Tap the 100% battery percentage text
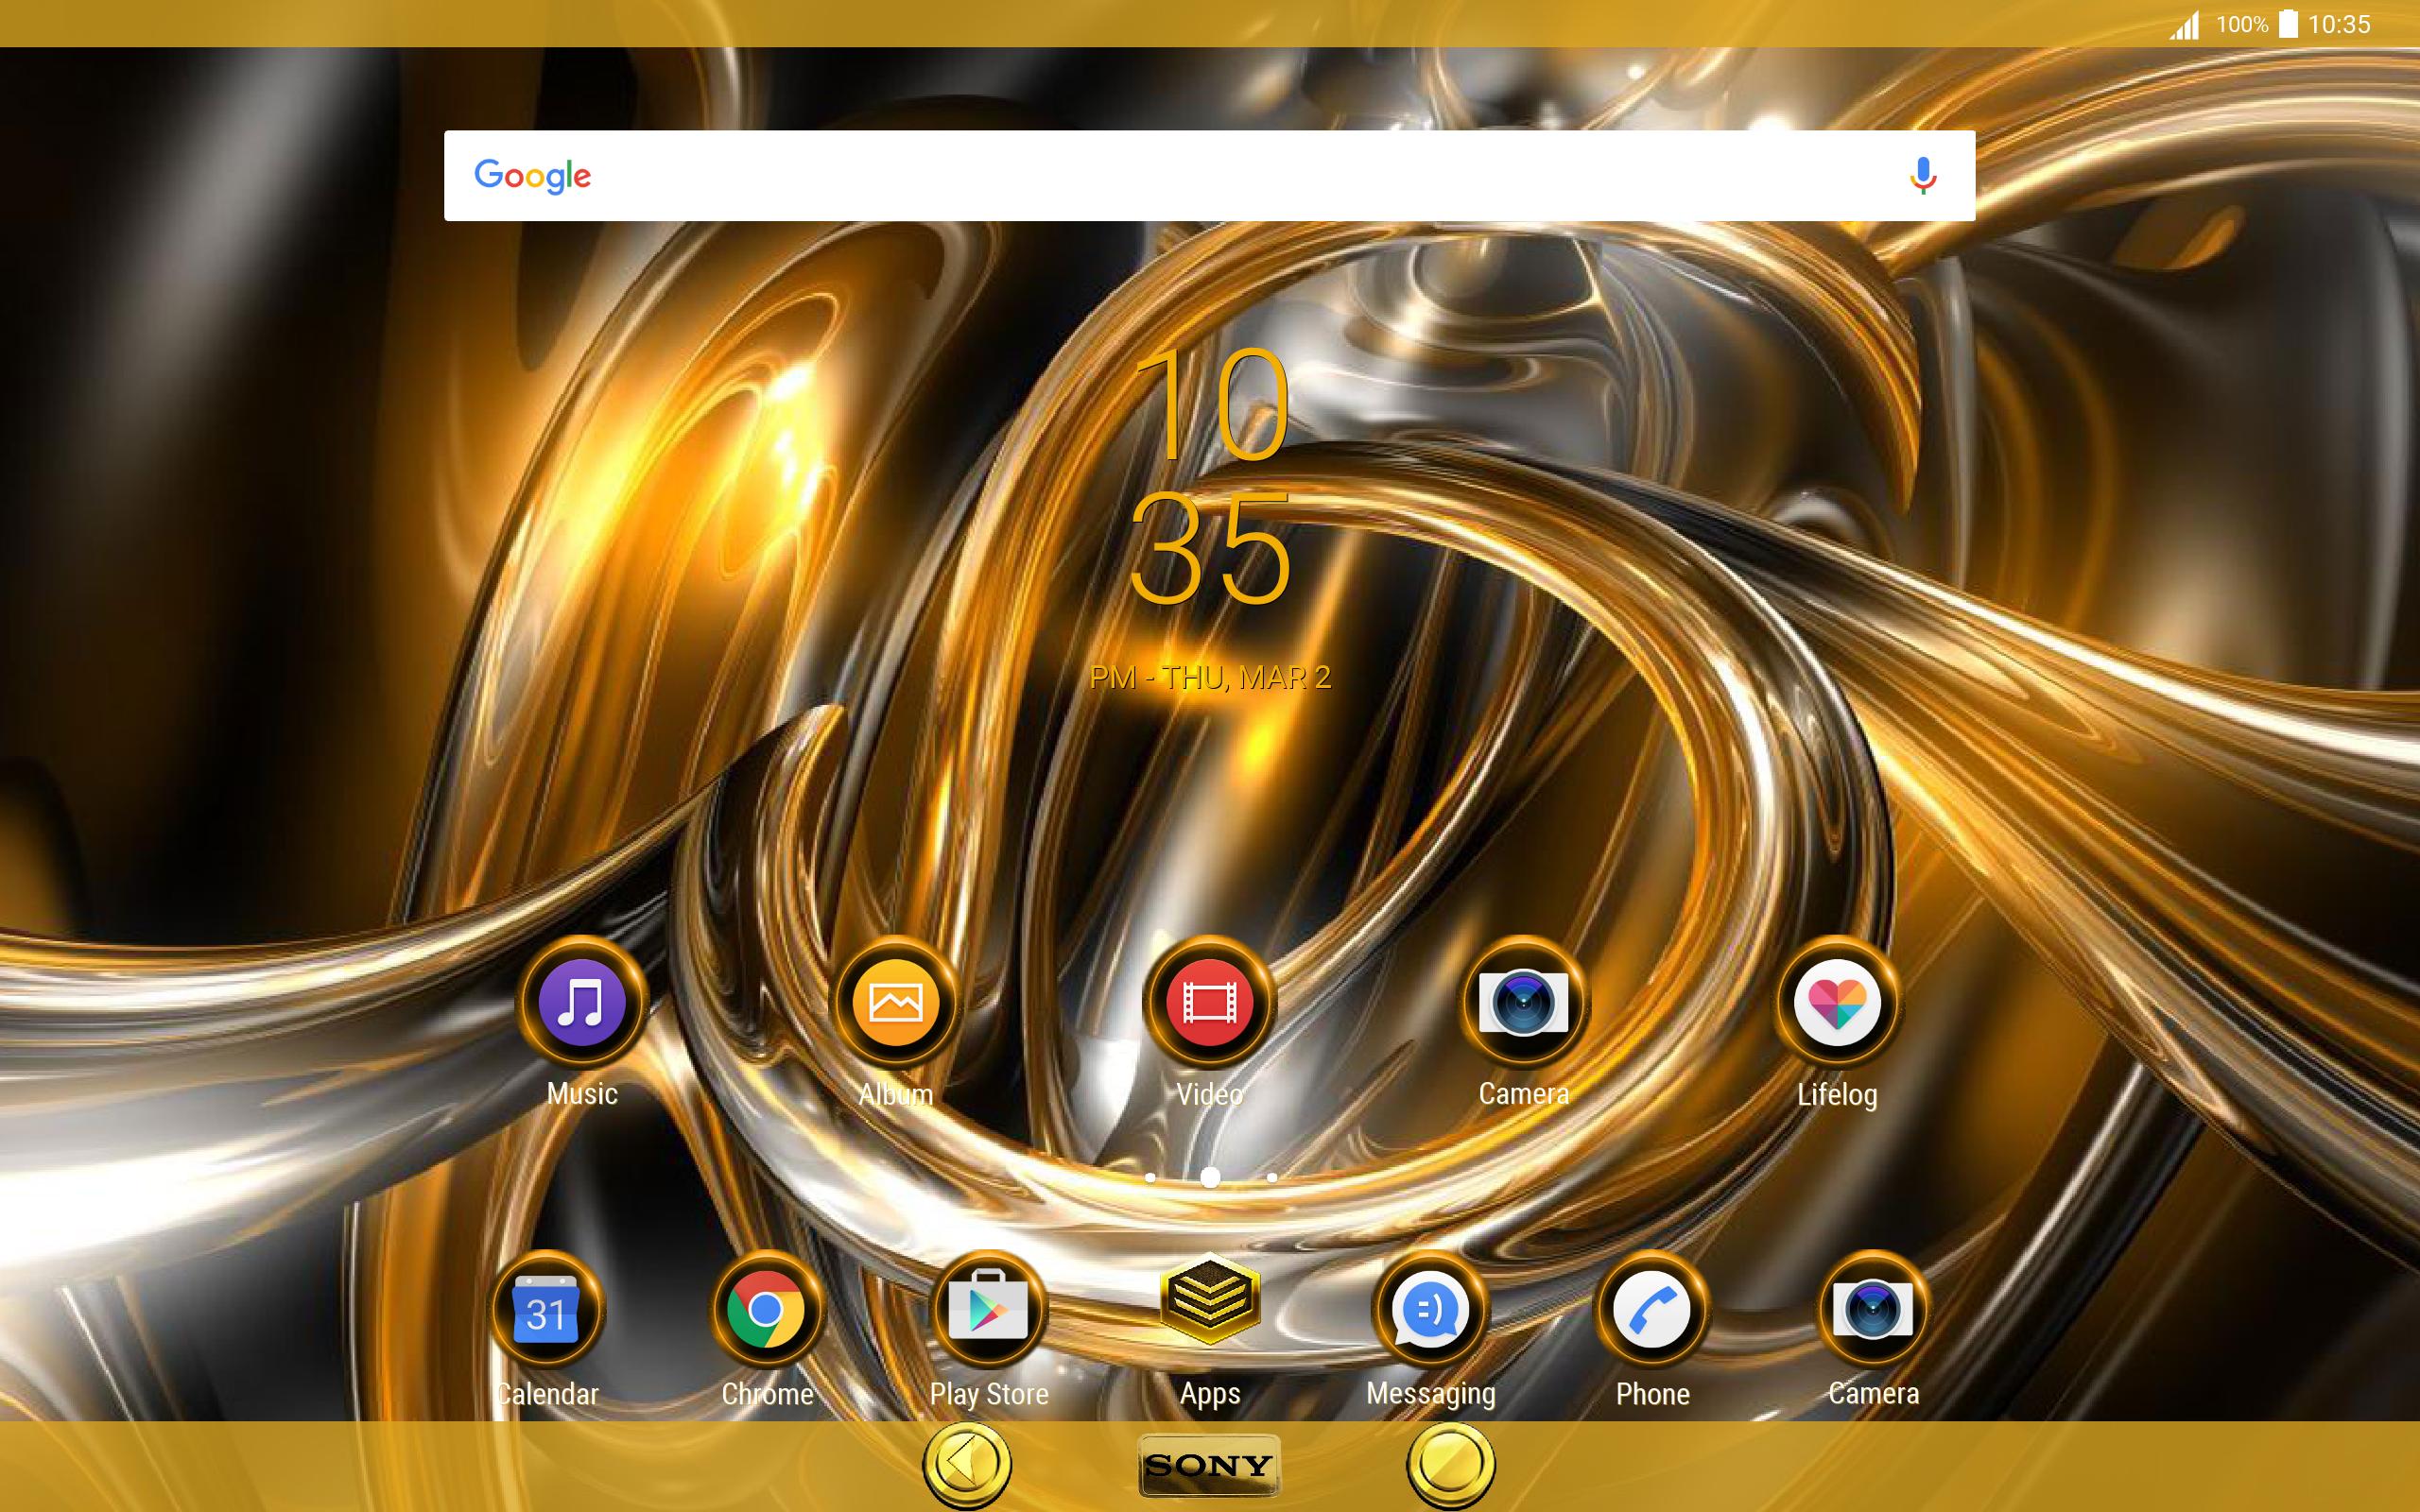The height and width of the screenshot is (1512, 2420). tap(2242, 24)
